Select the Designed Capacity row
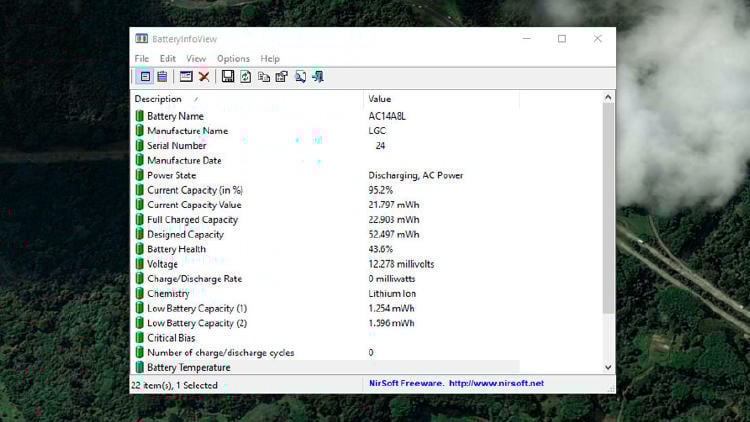The image size is (750, 422). 325,234
